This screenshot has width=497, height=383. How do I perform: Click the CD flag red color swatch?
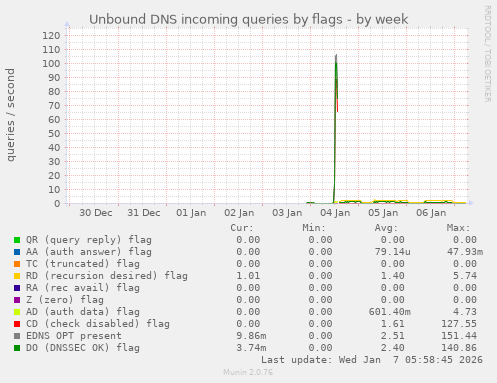tap(17, 324)
